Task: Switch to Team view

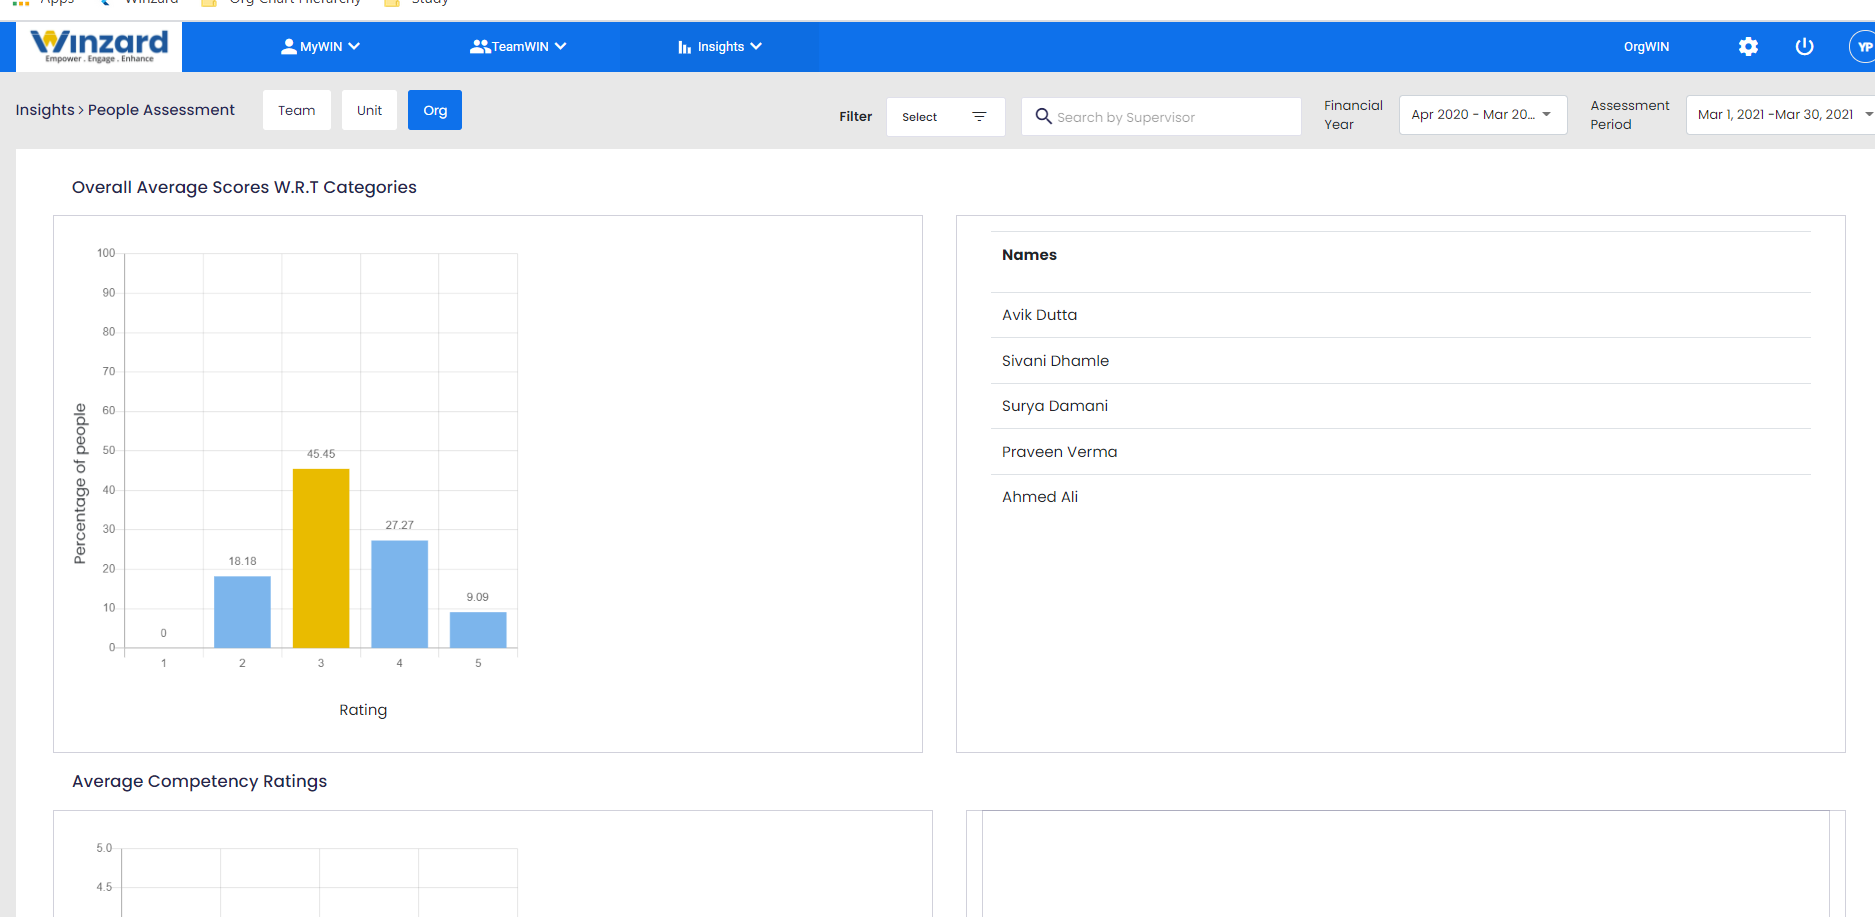Action: [296, 110]
